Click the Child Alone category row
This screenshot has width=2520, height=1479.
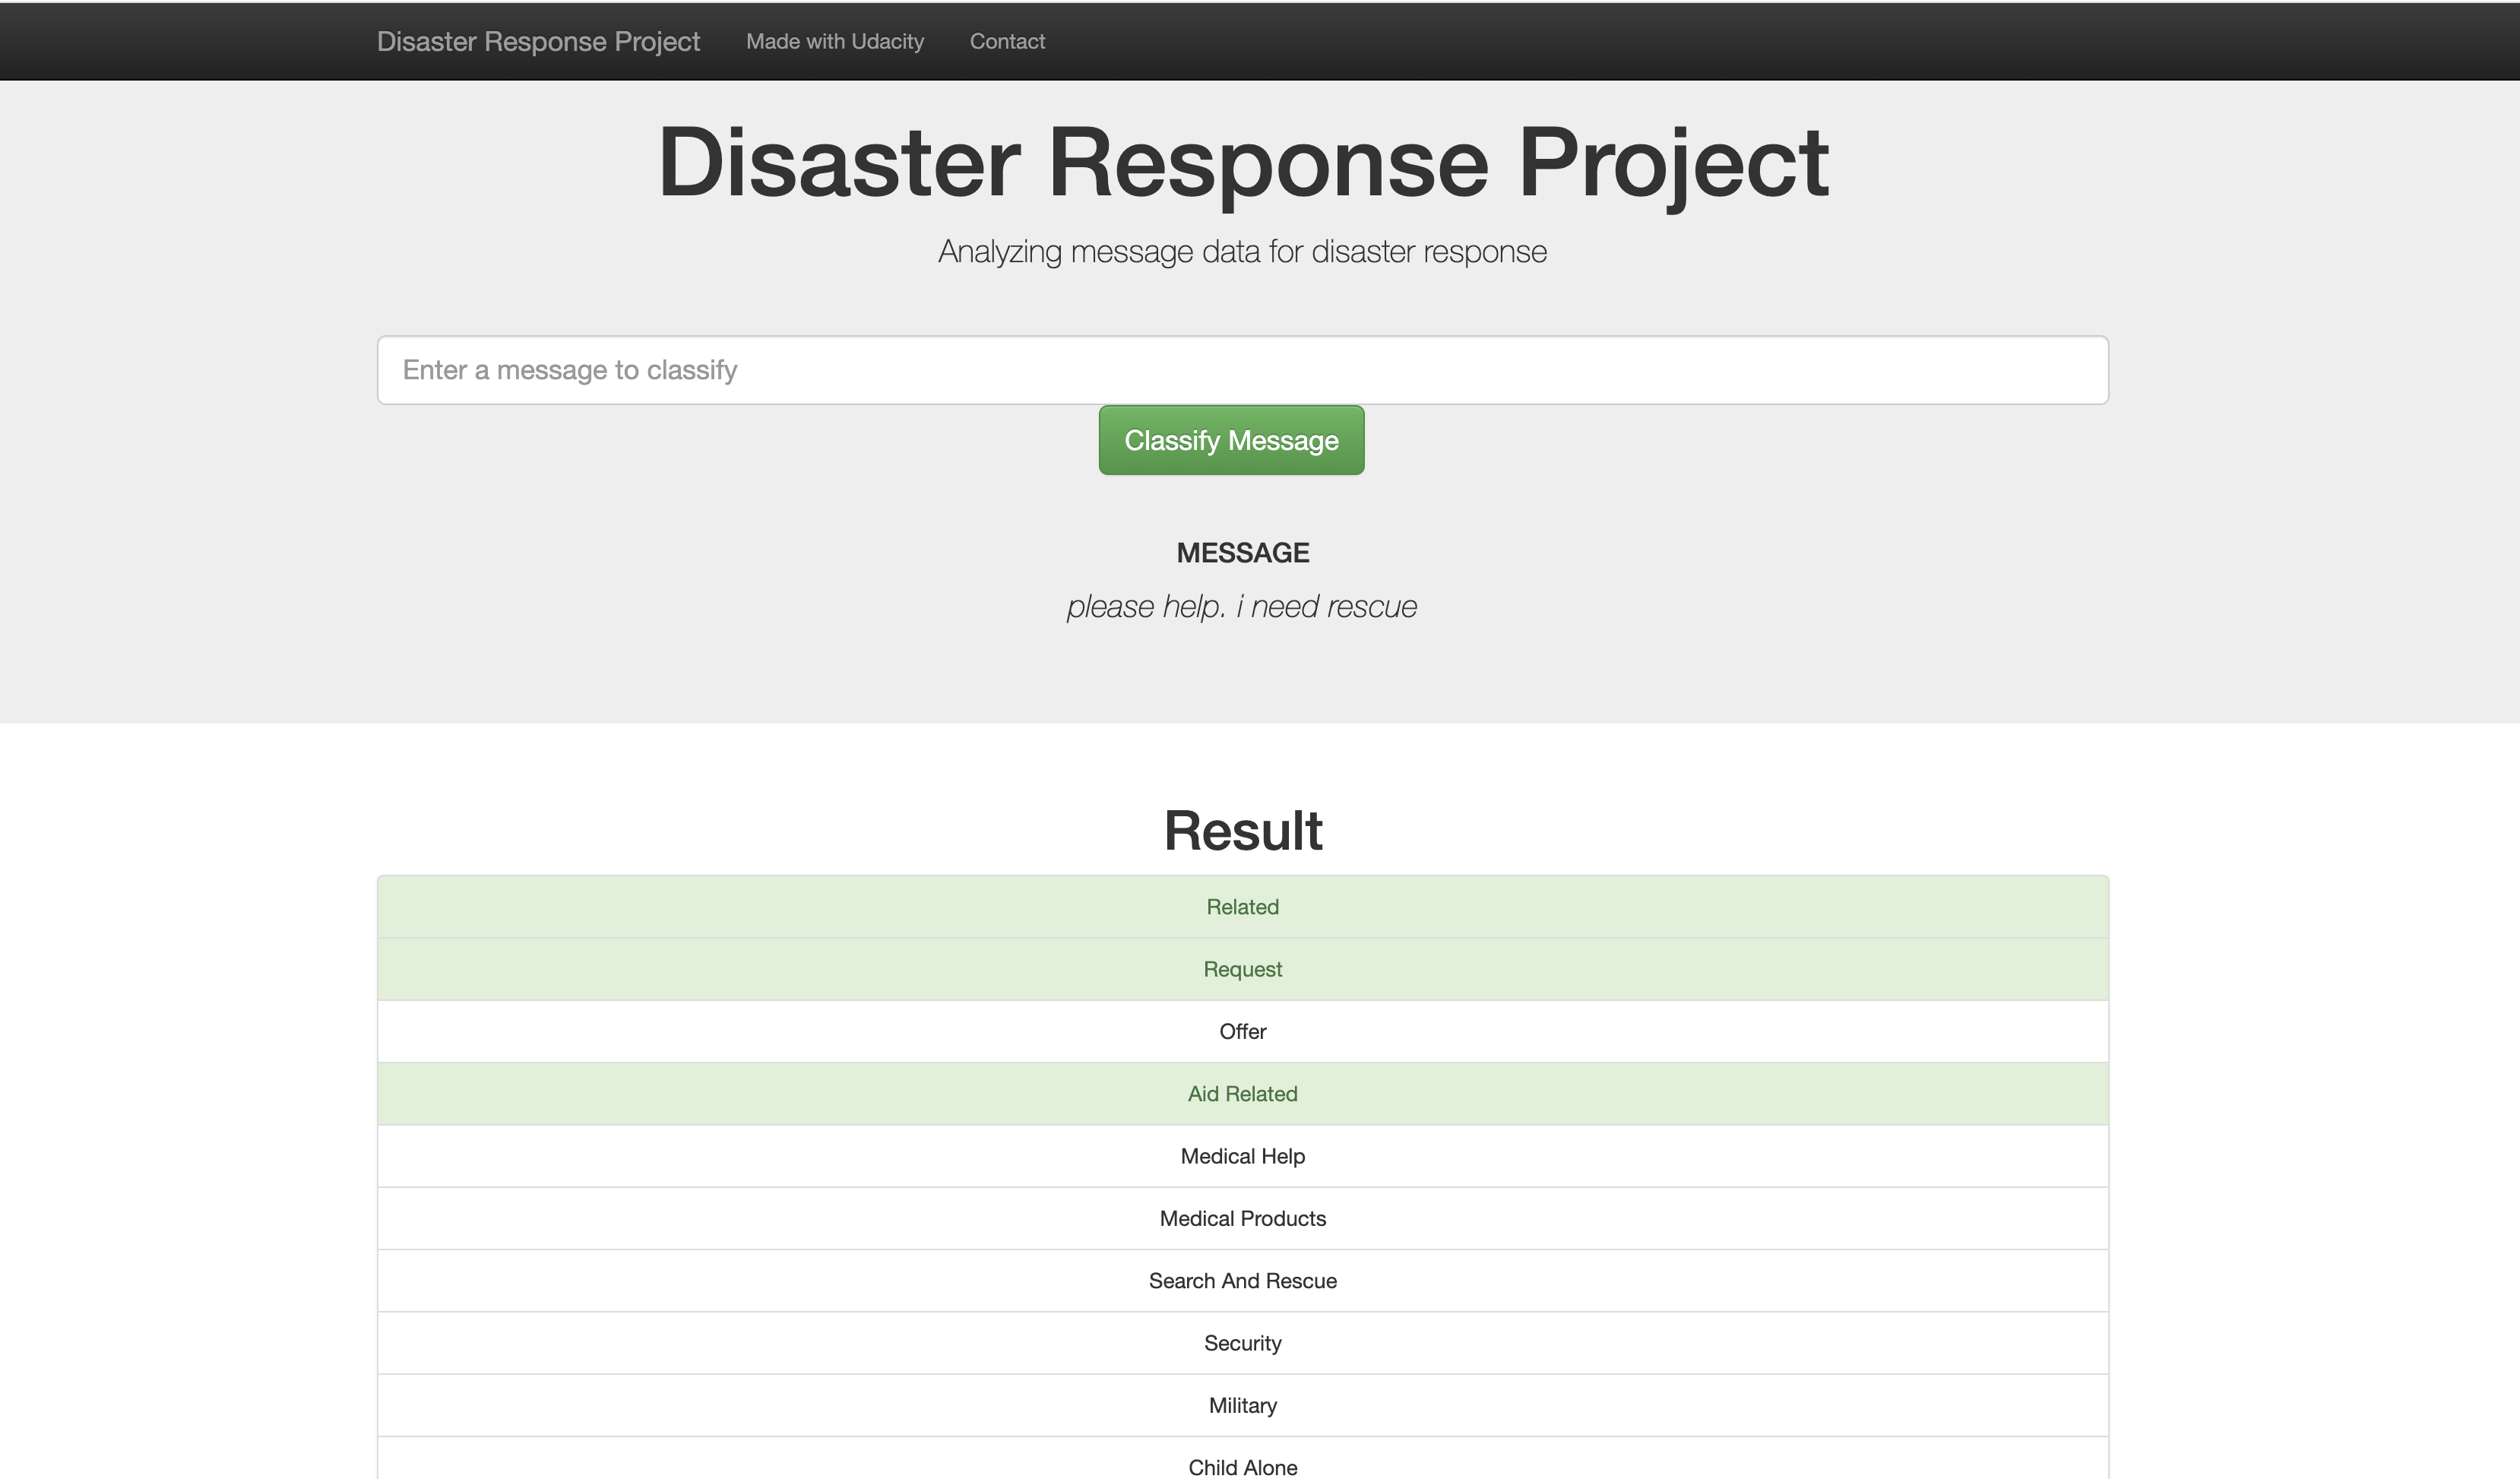click(x=1242, y=1466)
